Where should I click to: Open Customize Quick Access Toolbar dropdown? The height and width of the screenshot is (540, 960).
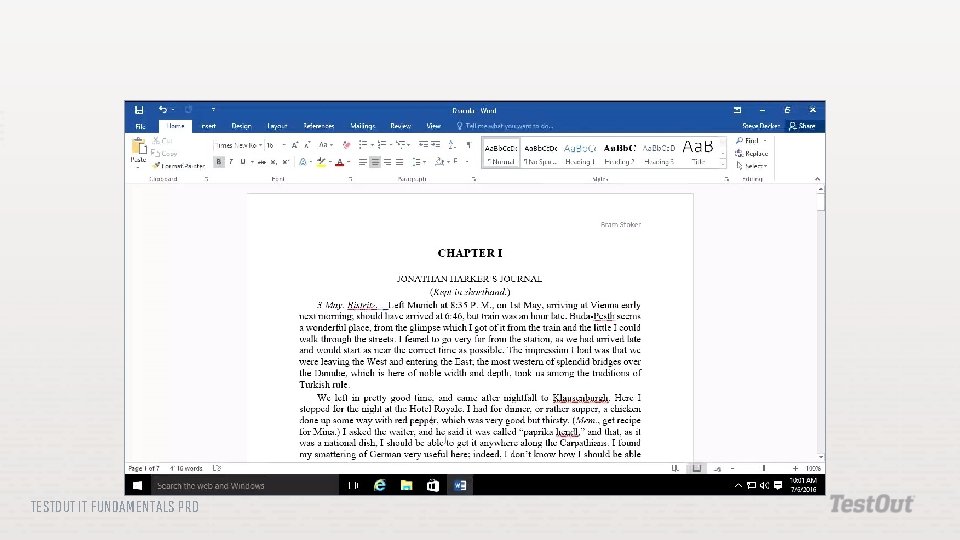click(213, 110)
